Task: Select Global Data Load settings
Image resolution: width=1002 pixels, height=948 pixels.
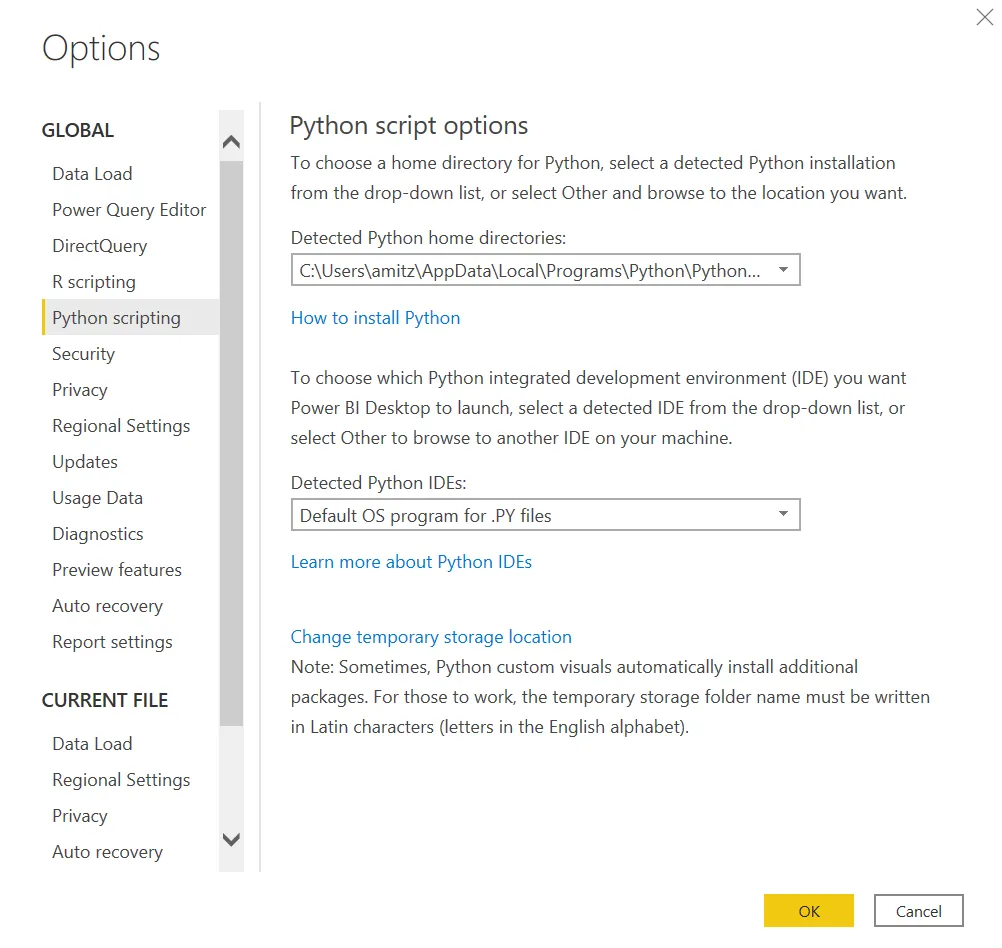Action: [92, 174]
